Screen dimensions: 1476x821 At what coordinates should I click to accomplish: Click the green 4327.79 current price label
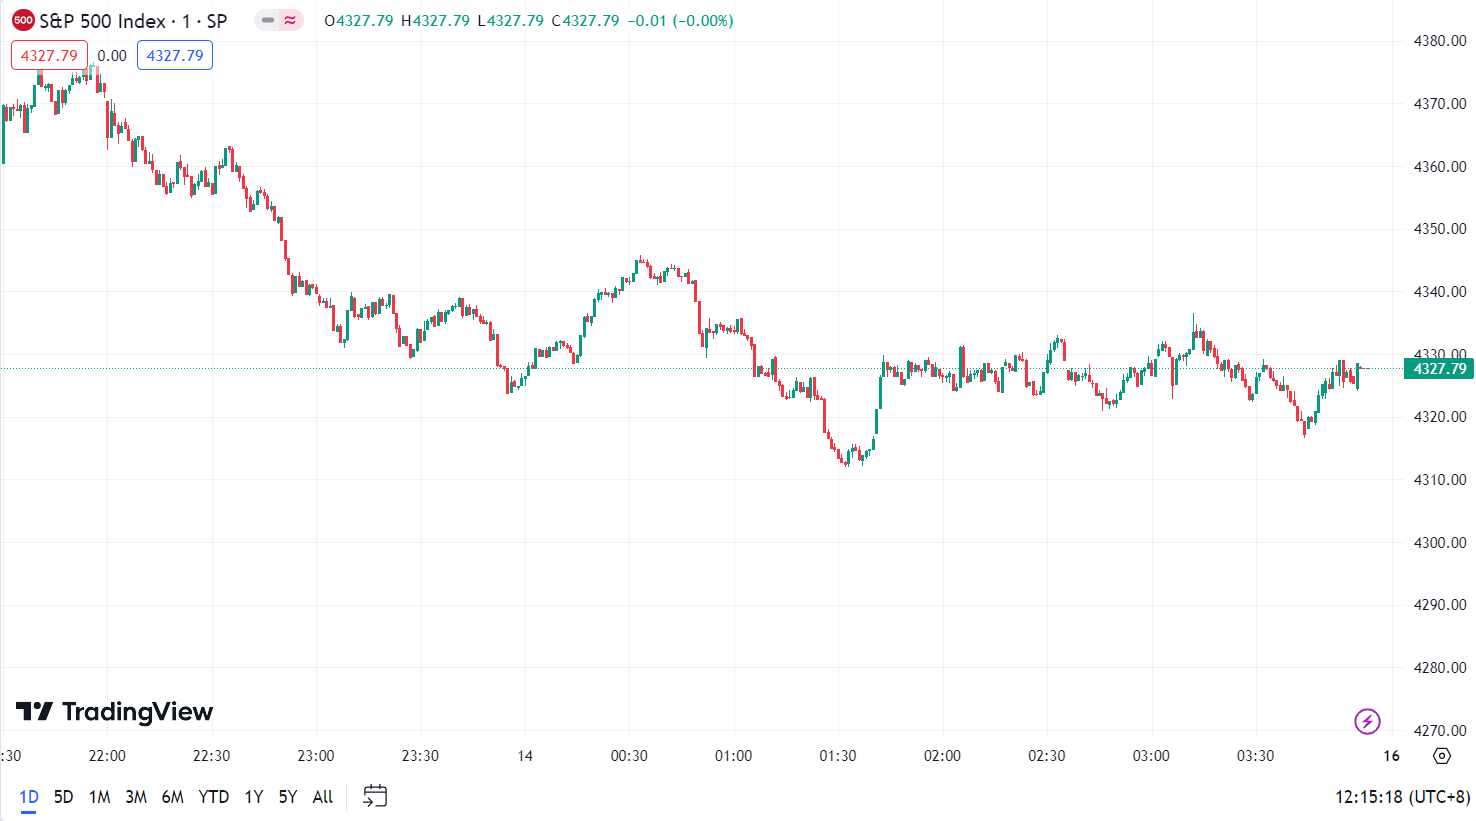[1439, 369]
